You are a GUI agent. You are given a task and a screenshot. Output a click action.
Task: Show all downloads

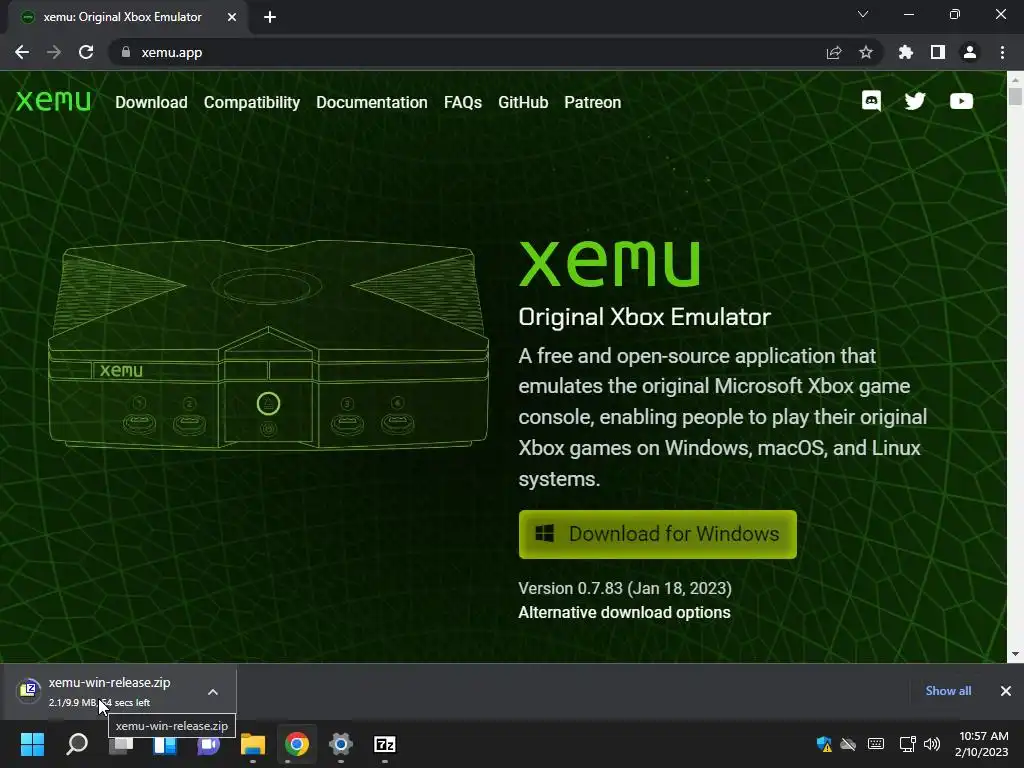[948, 691]
